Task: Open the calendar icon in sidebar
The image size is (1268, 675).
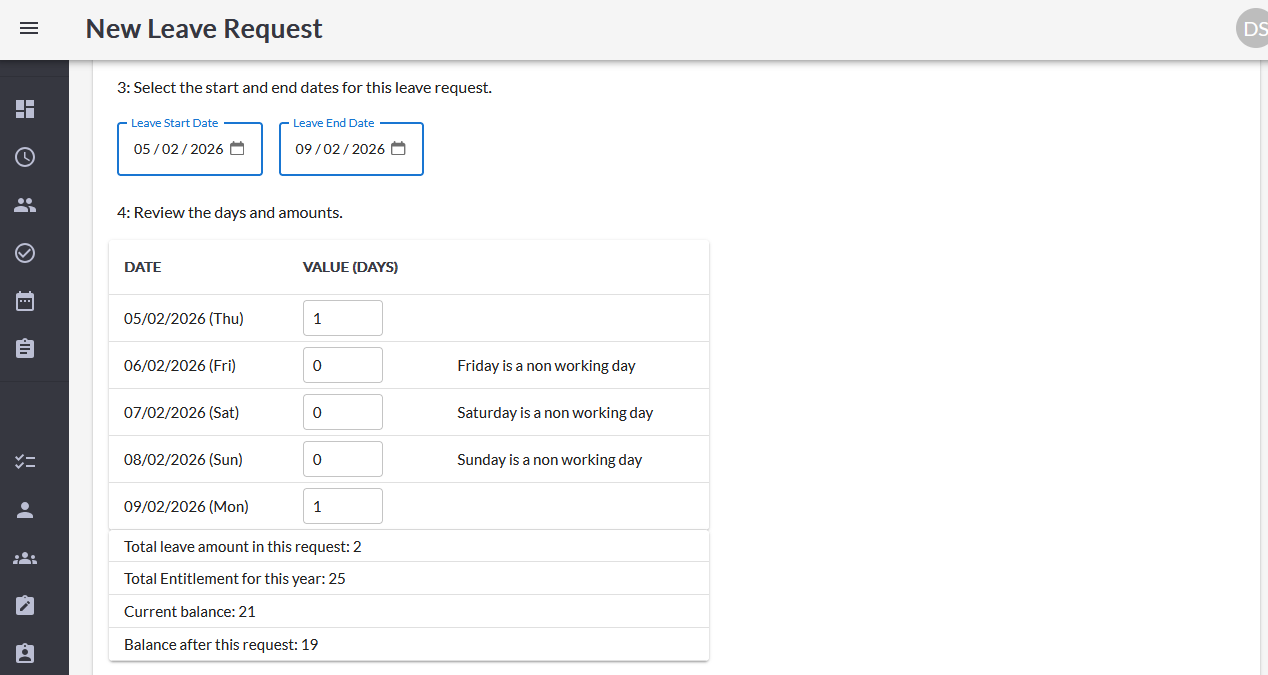Action: pyautogui.click(x=25, y=301)
